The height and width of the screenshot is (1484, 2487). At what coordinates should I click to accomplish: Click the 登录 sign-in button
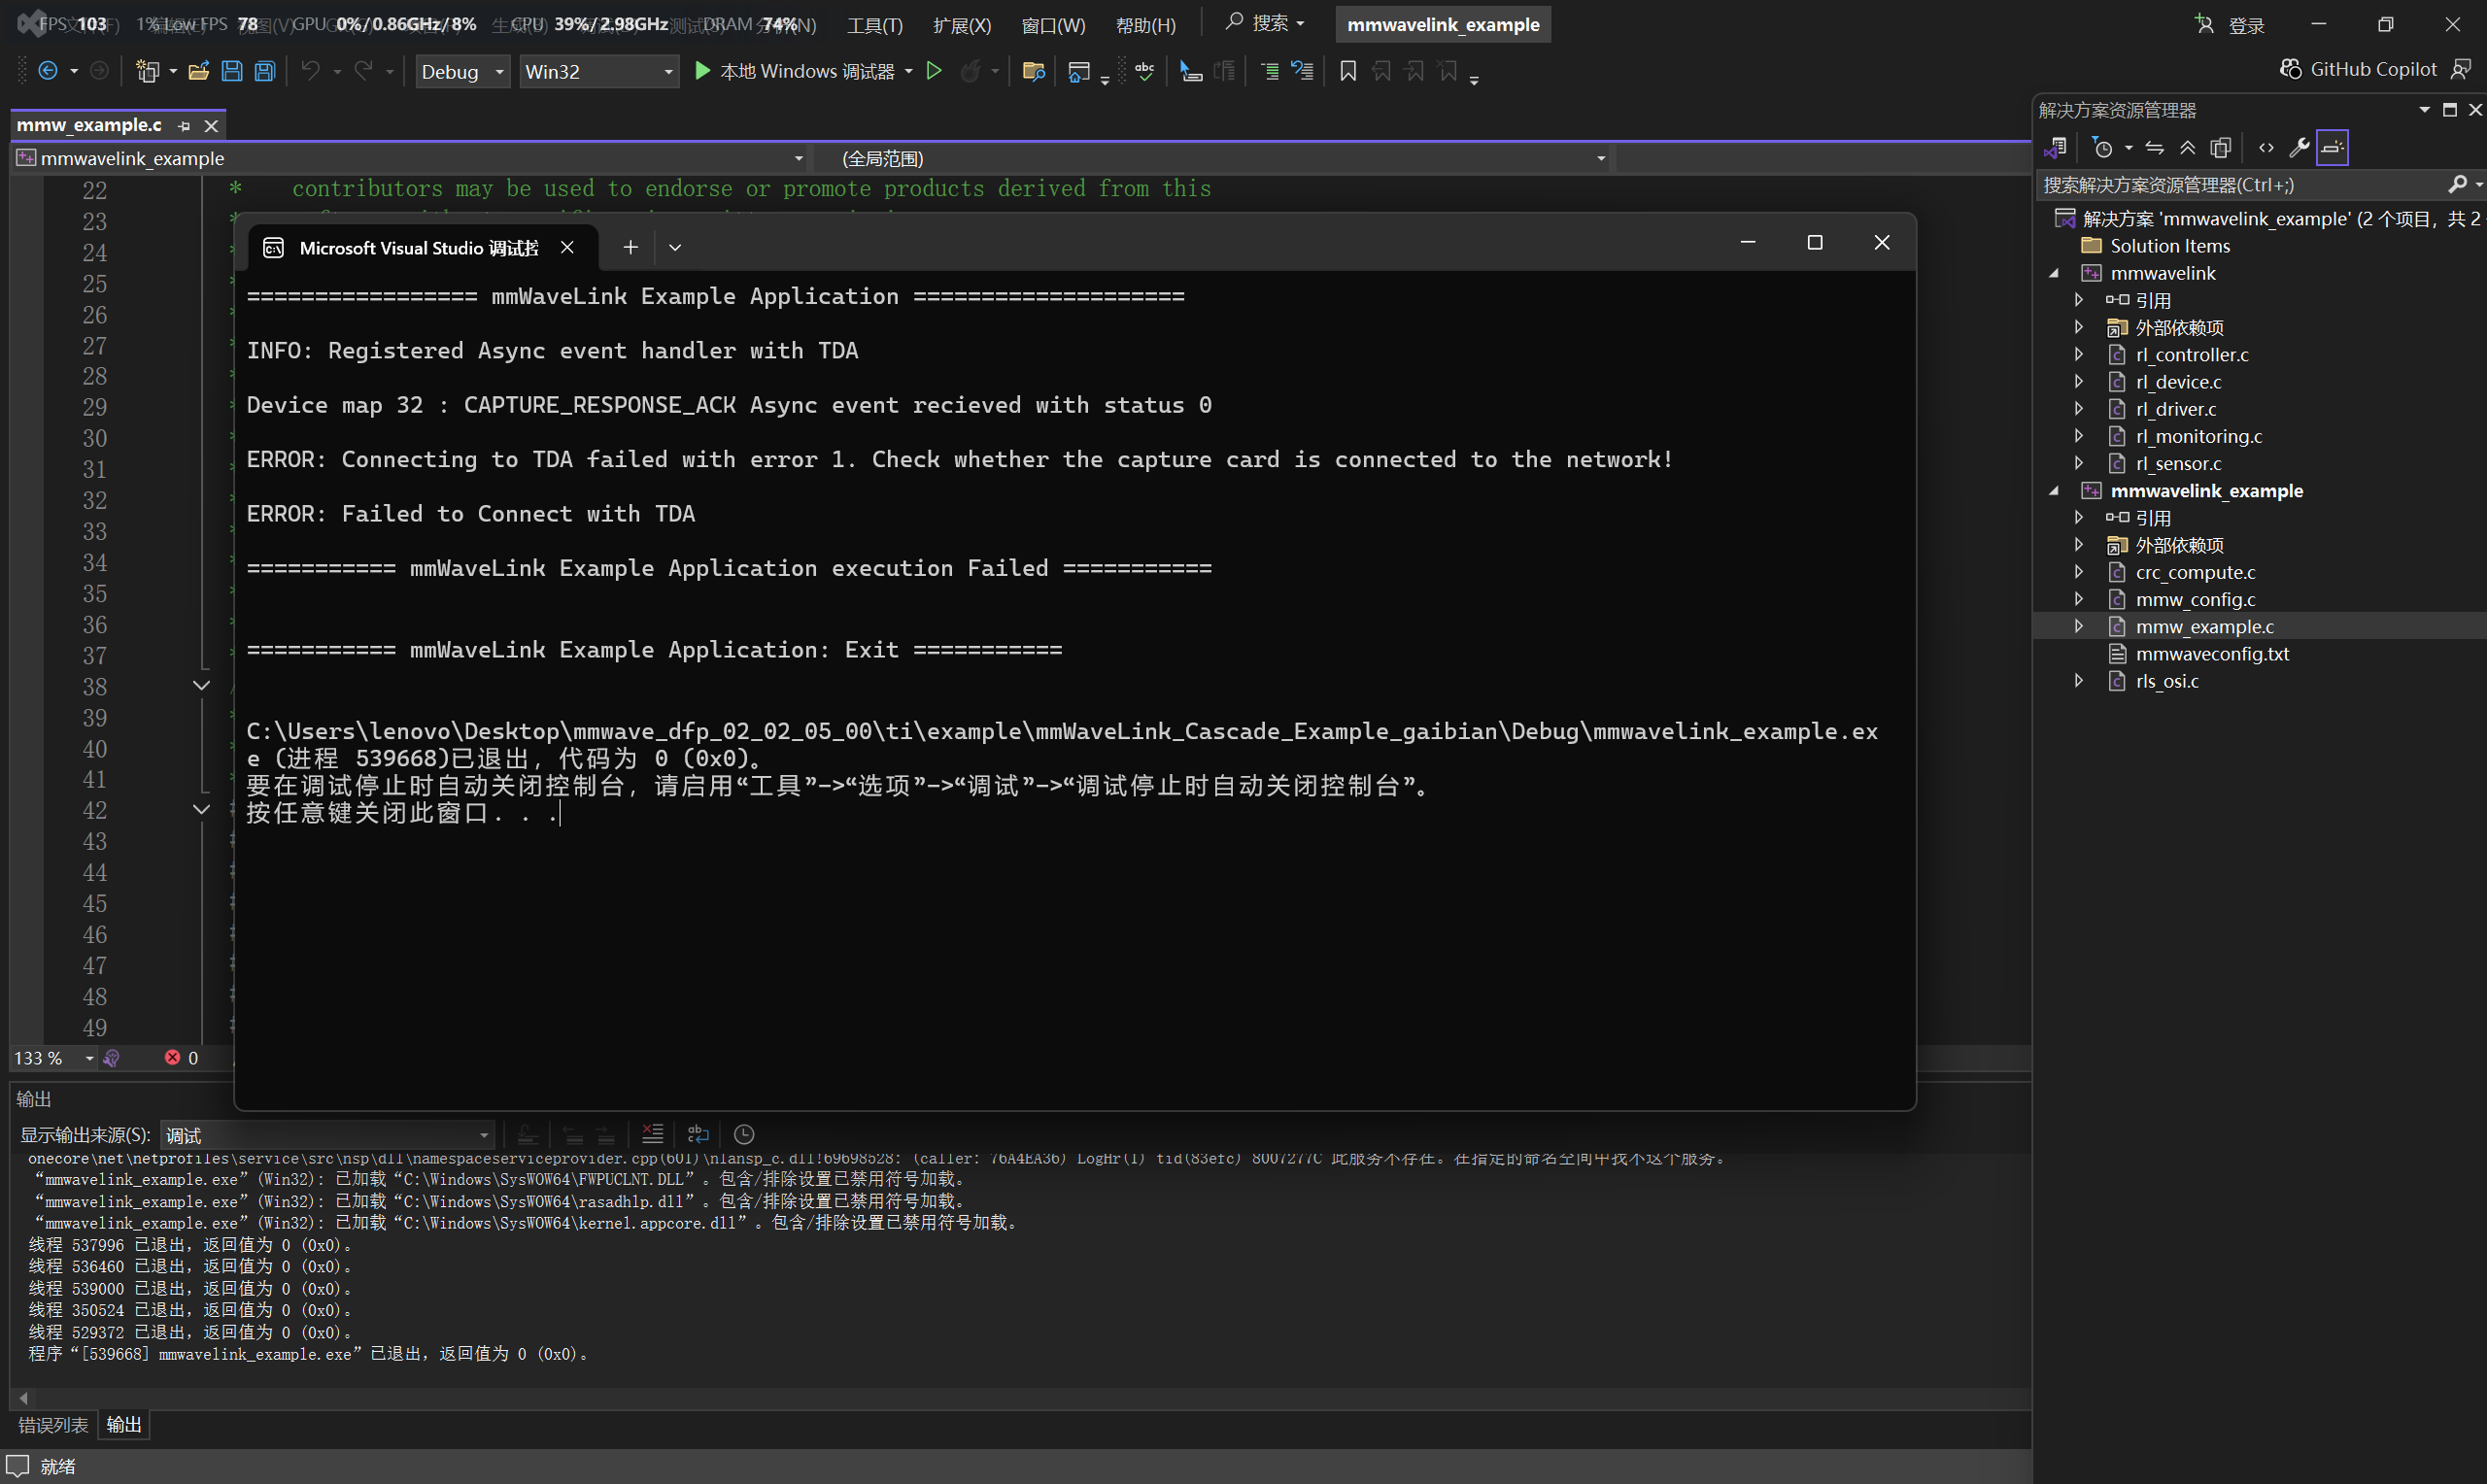click(x=2231, y=25)
